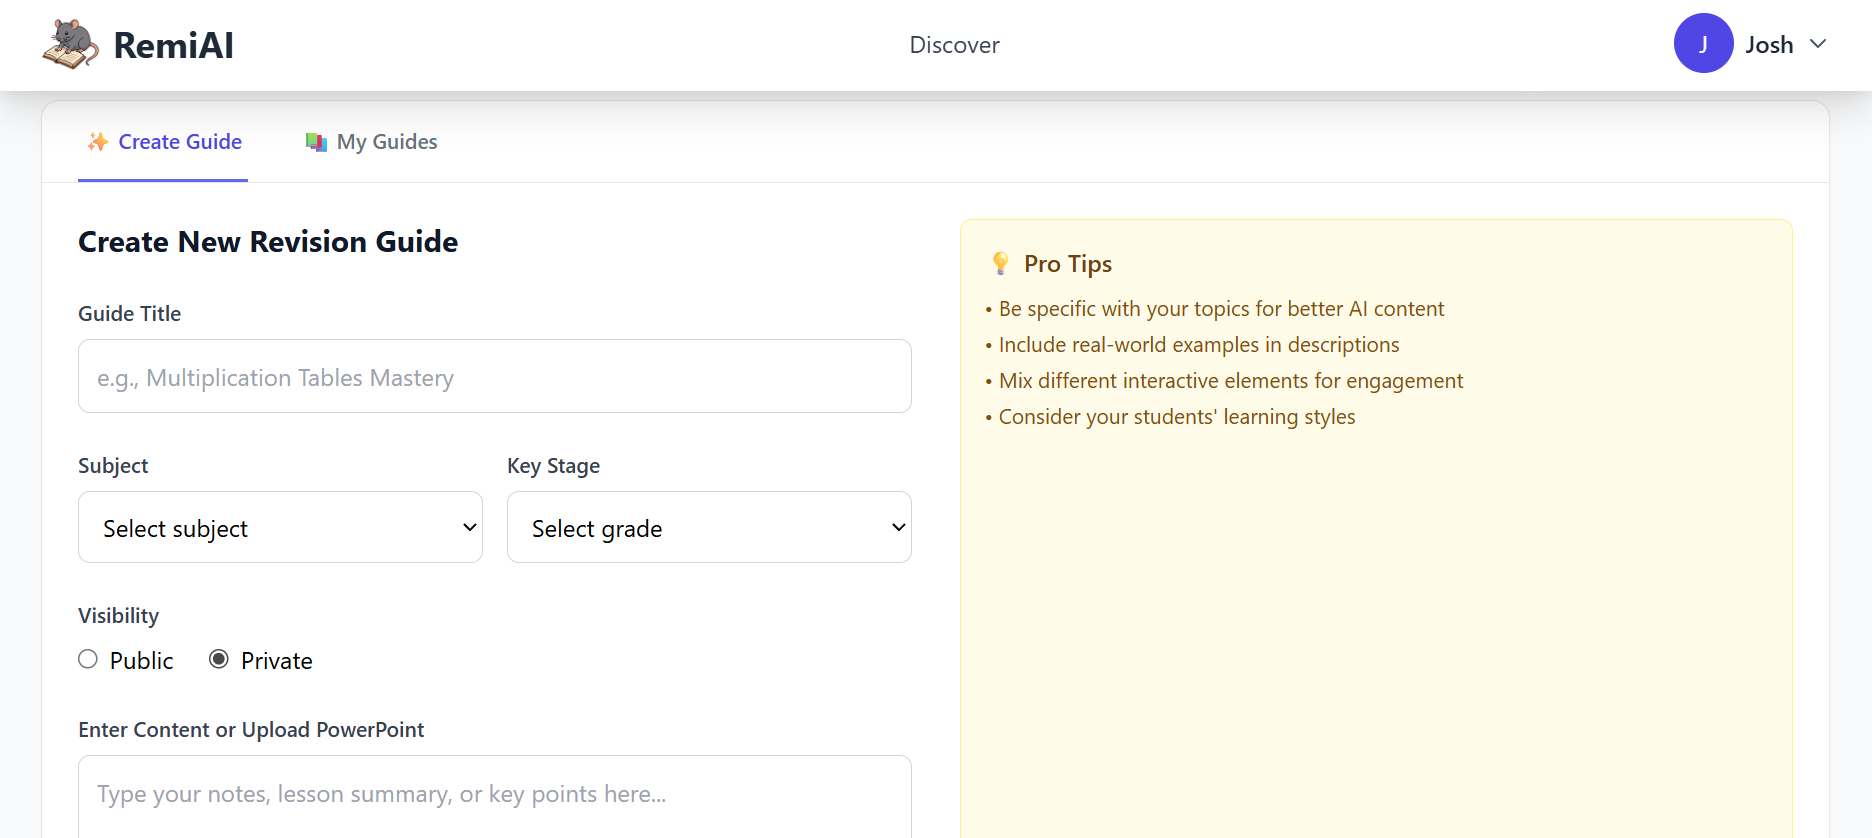Click the Pro Tips heading
The image size is (1872, 838).
coord(1067,264)
